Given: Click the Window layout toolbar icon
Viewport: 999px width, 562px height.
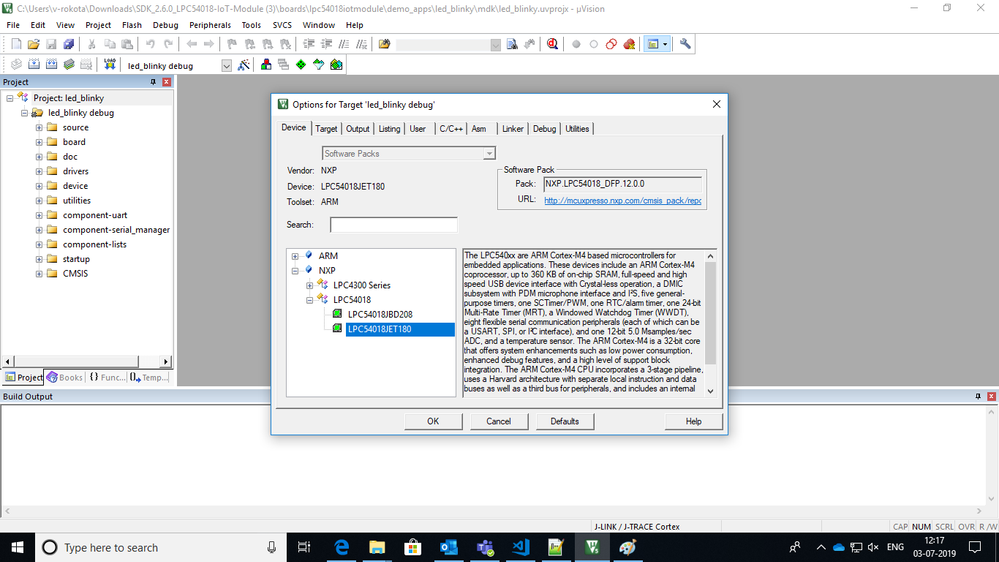Looking at the screenshot, I should [652, 44].
